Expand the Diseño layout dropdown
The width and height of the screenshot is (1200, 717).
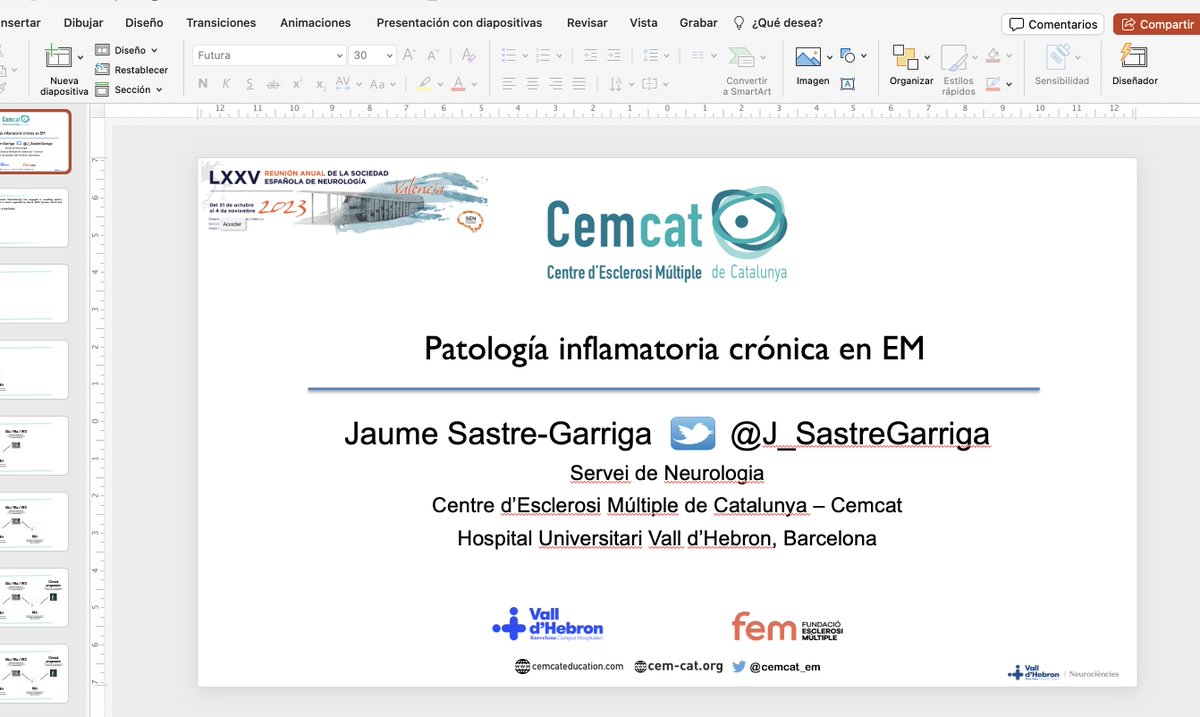pos(153,50)
